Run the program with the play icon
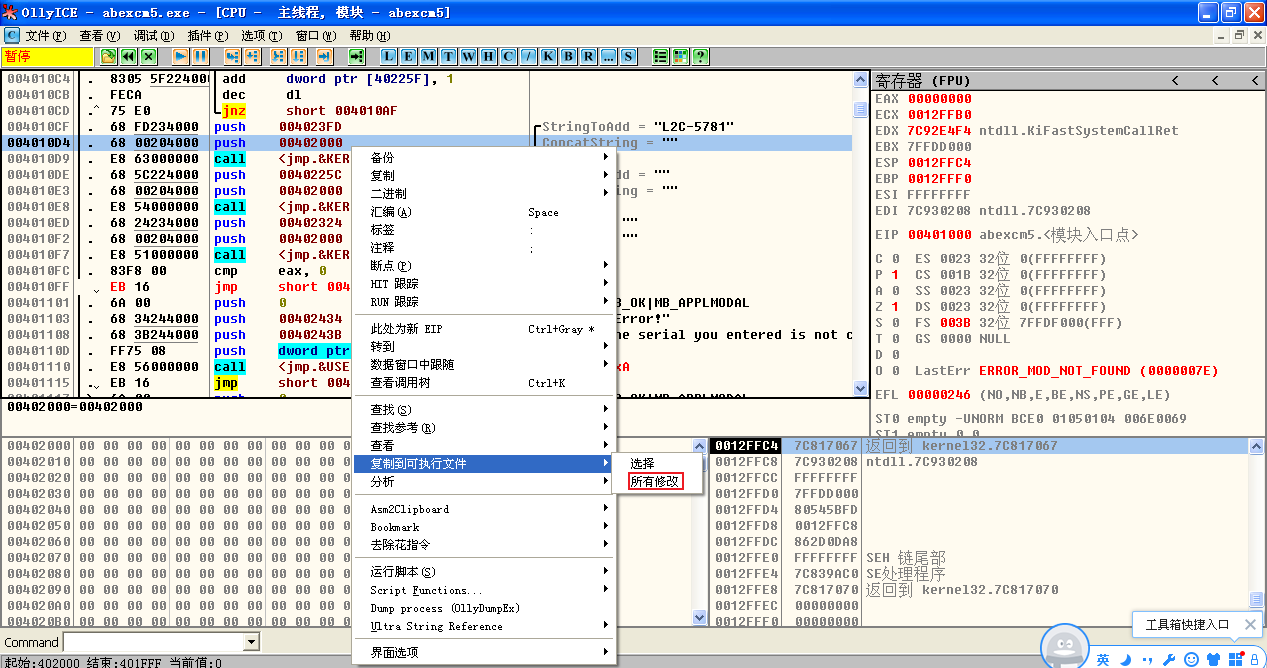The height and width of the screenshot is (668, 1267). (181, 56)
